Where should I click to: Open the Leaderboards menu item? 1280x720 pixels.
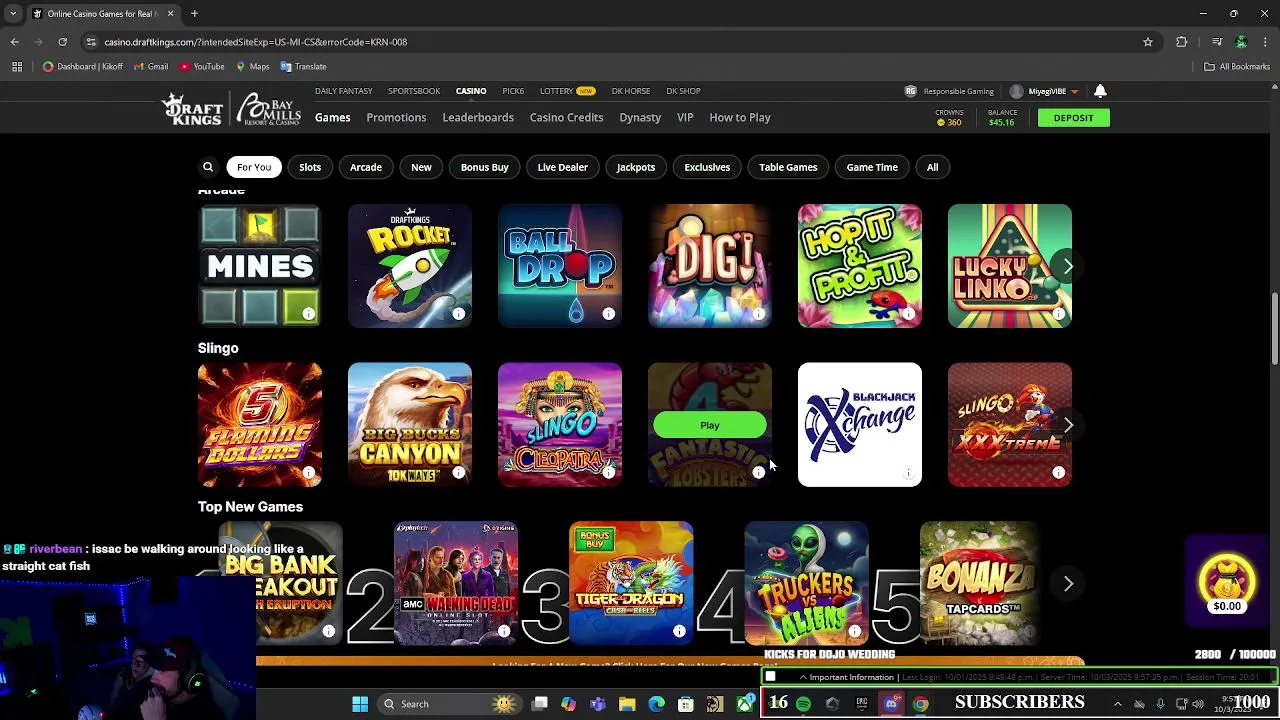(x=478, y=117)
